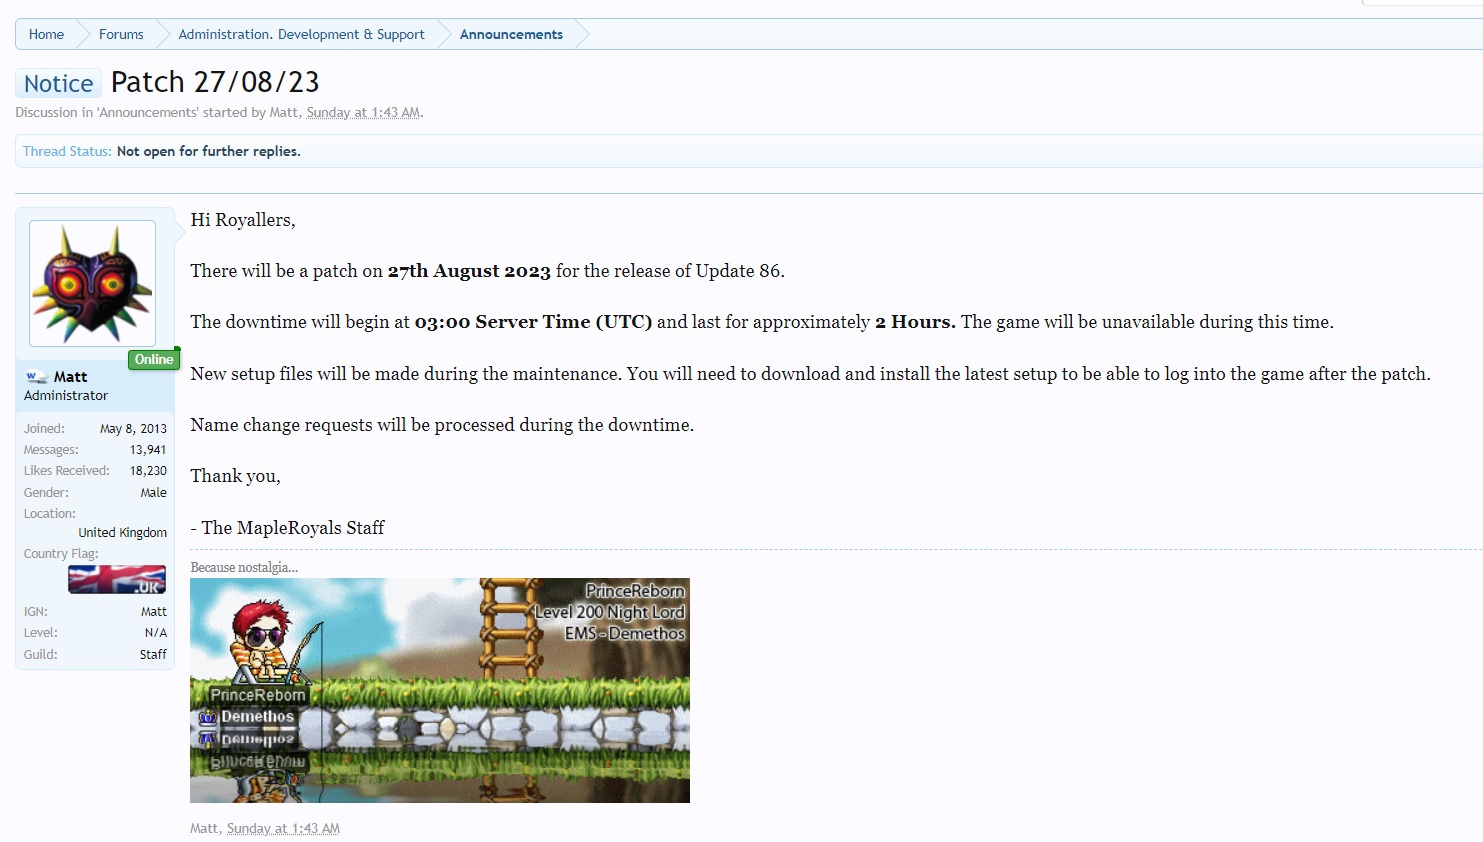This screenshot has height=842, width=1483.
Task: Open Administration, Development & Support breadcrumb
Action: 301,34
